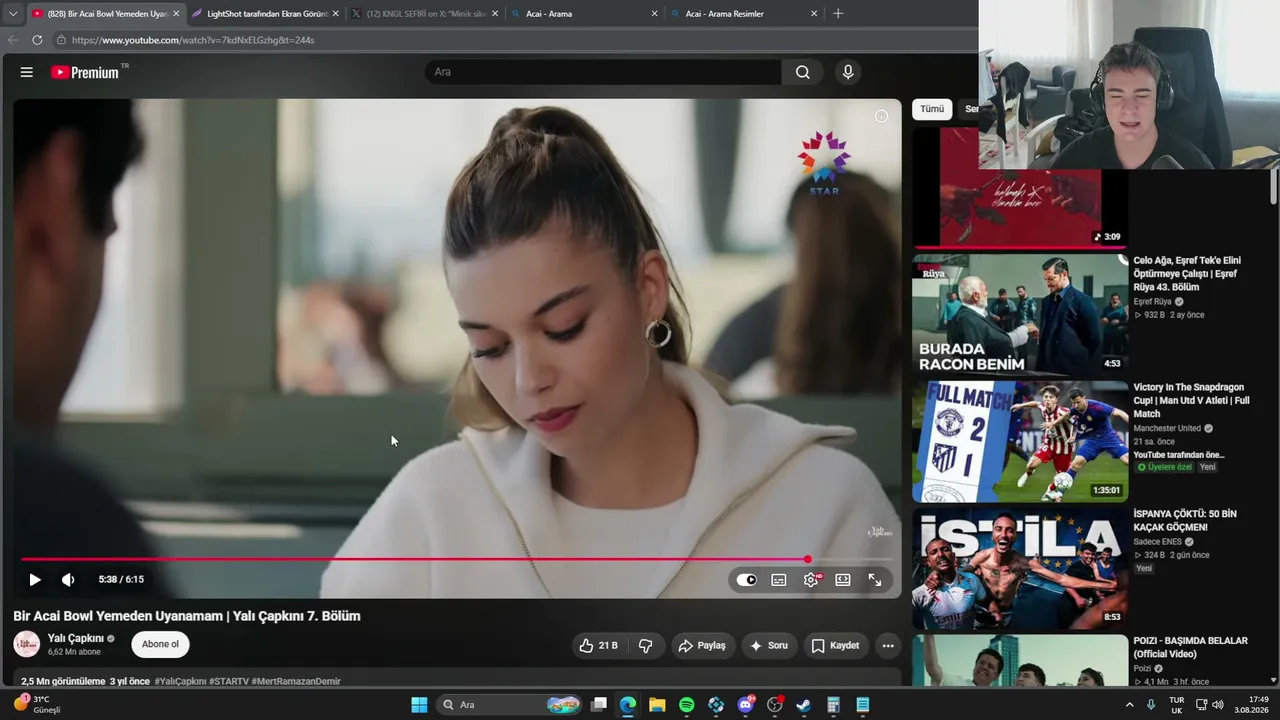Open the Eşref Rüya video thumbnail
The image size is (1280, 720).
(1020, 315)
